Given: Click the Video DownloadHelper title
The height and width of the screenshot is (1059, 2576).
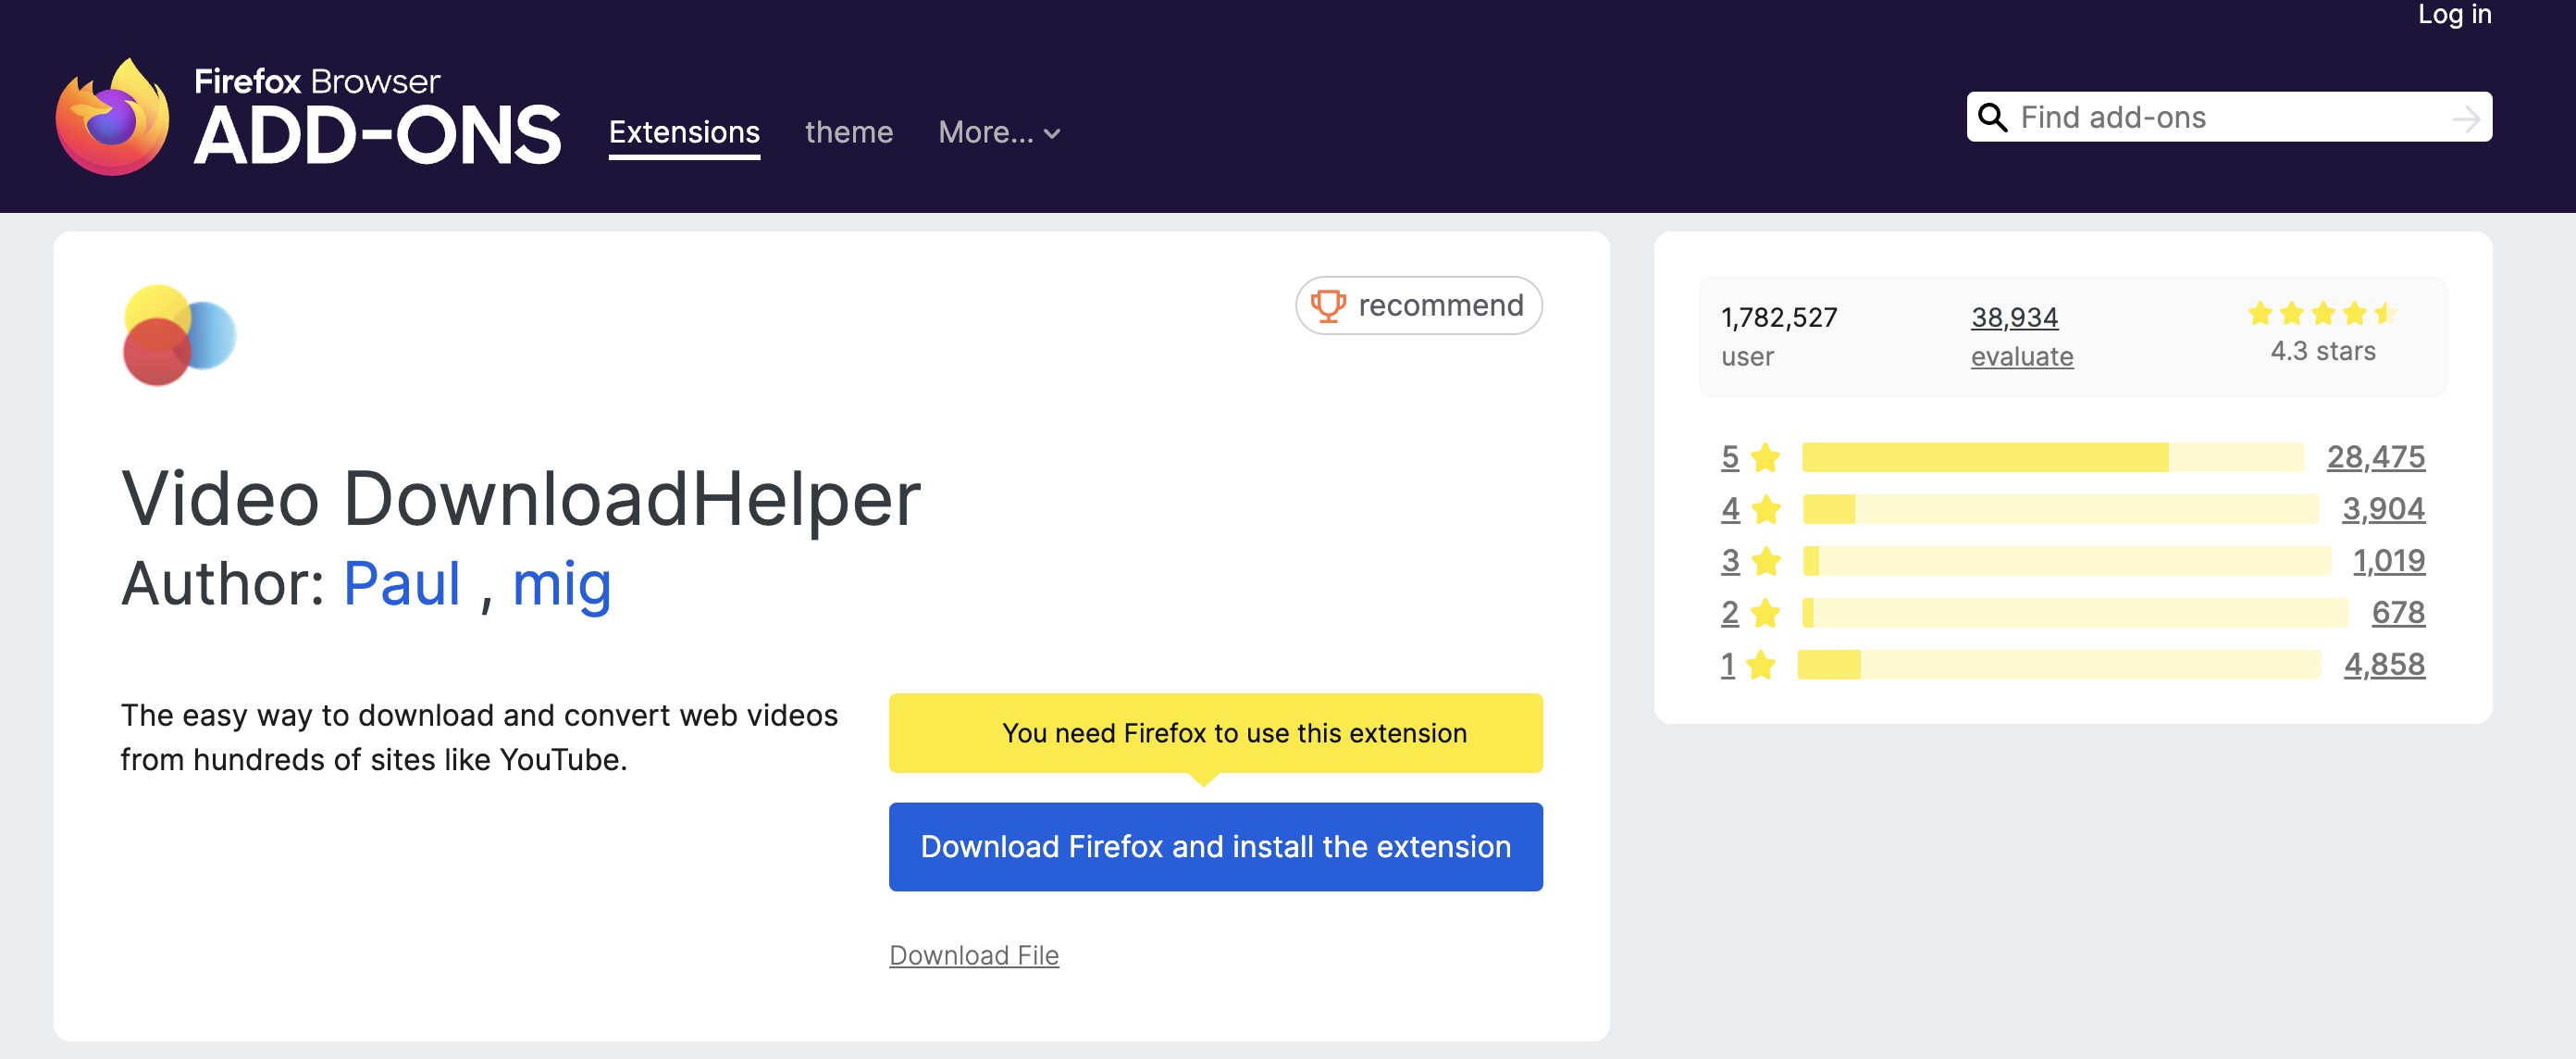Looking at the screenshot, I should [x=521, y=498].
